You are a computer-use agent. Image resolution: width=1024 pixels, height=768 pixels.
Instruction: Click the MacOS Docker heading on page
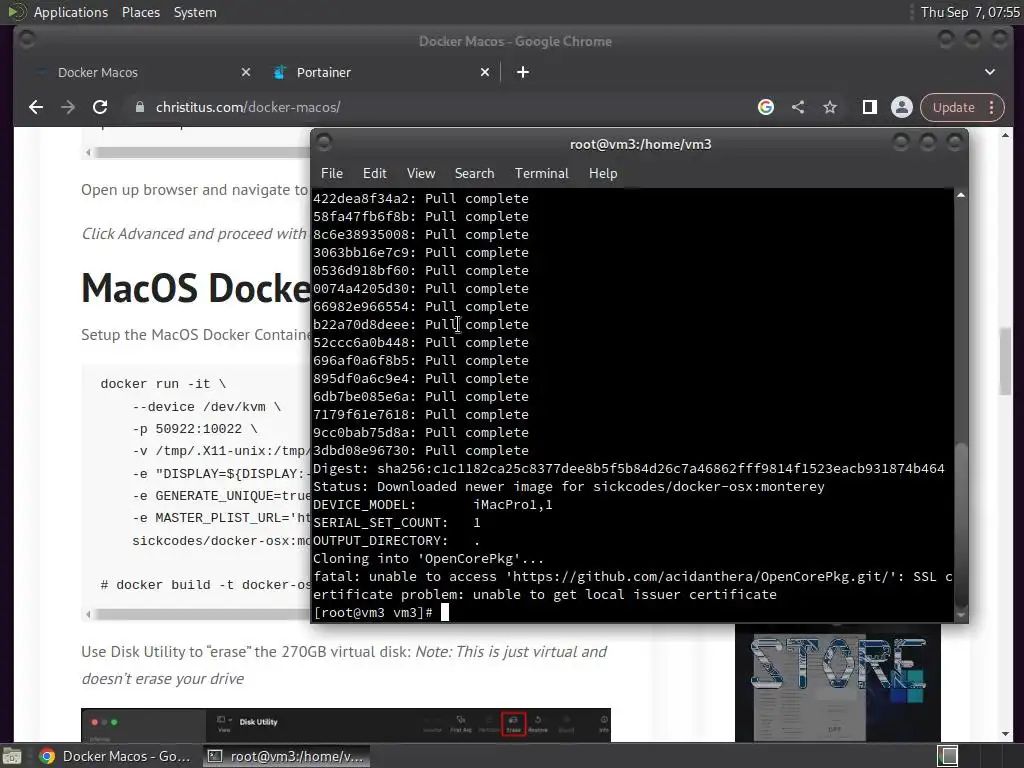195,288
